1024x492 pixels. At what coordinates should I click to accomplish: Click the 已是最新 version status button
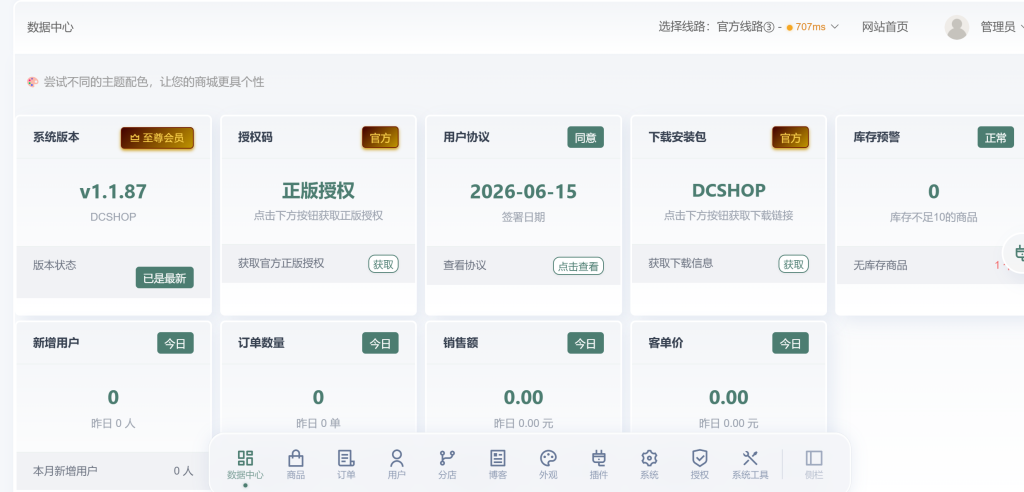[x=165, y=278]
